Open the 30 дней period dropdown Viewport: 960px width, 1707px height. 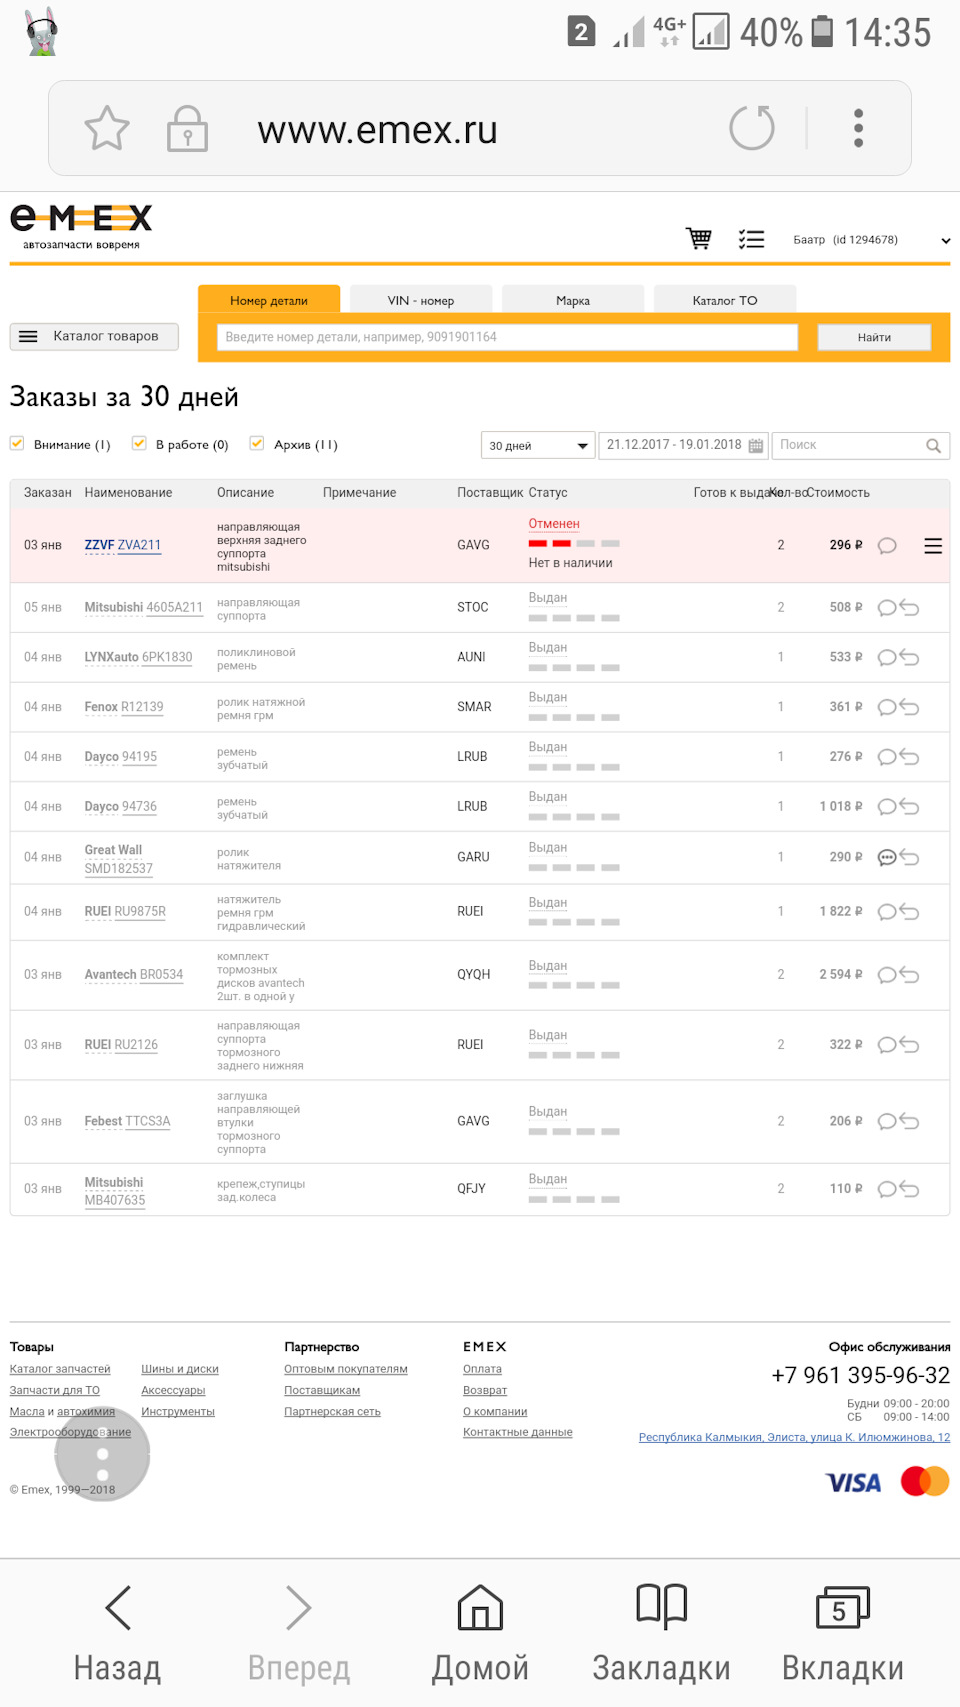coord(538,446)
